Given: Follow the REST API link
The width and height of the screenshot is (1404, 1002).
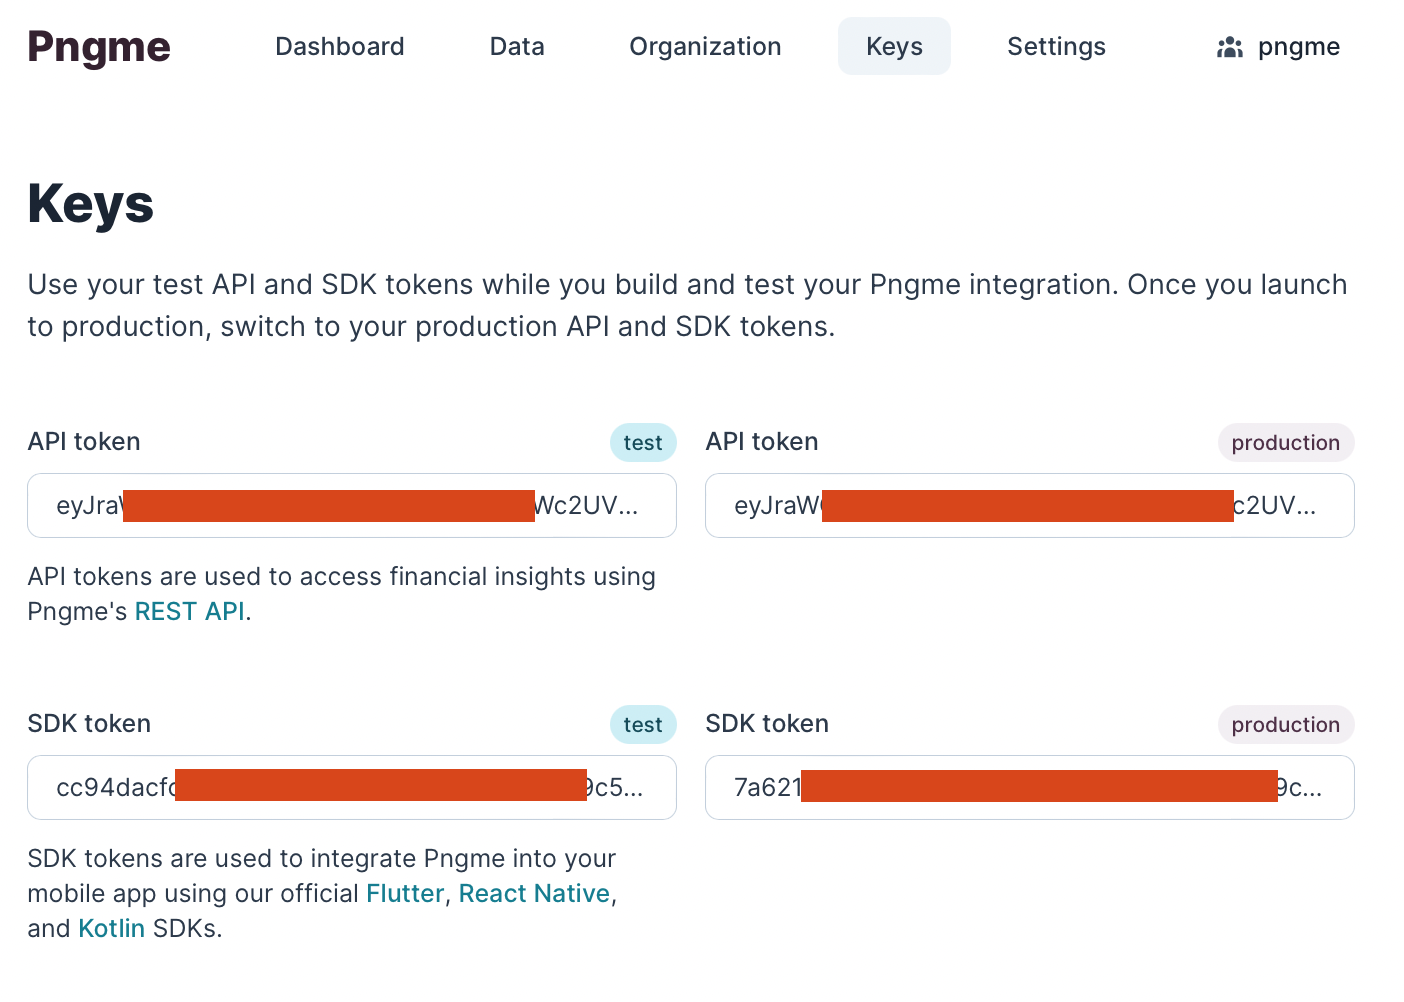Looking at the screenshot, I should pos(189,611).
